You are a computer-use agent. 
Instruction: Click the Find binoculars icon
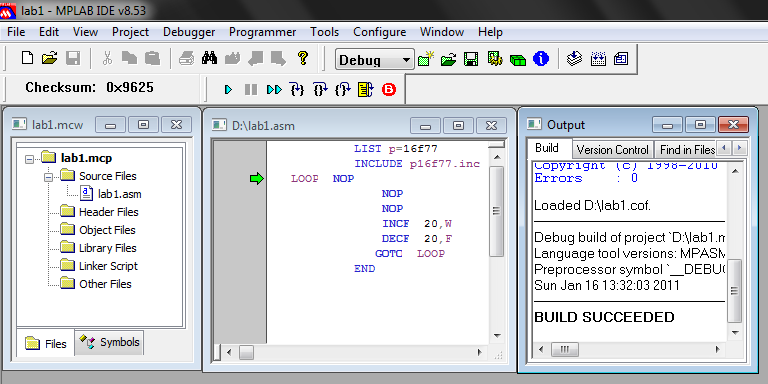pos(209,59)
